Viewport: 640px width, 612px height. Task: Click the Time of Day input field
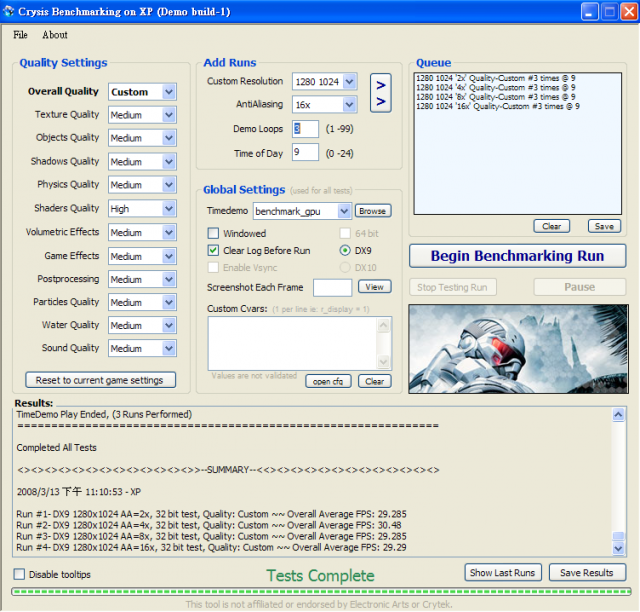[x=305, y=152]
